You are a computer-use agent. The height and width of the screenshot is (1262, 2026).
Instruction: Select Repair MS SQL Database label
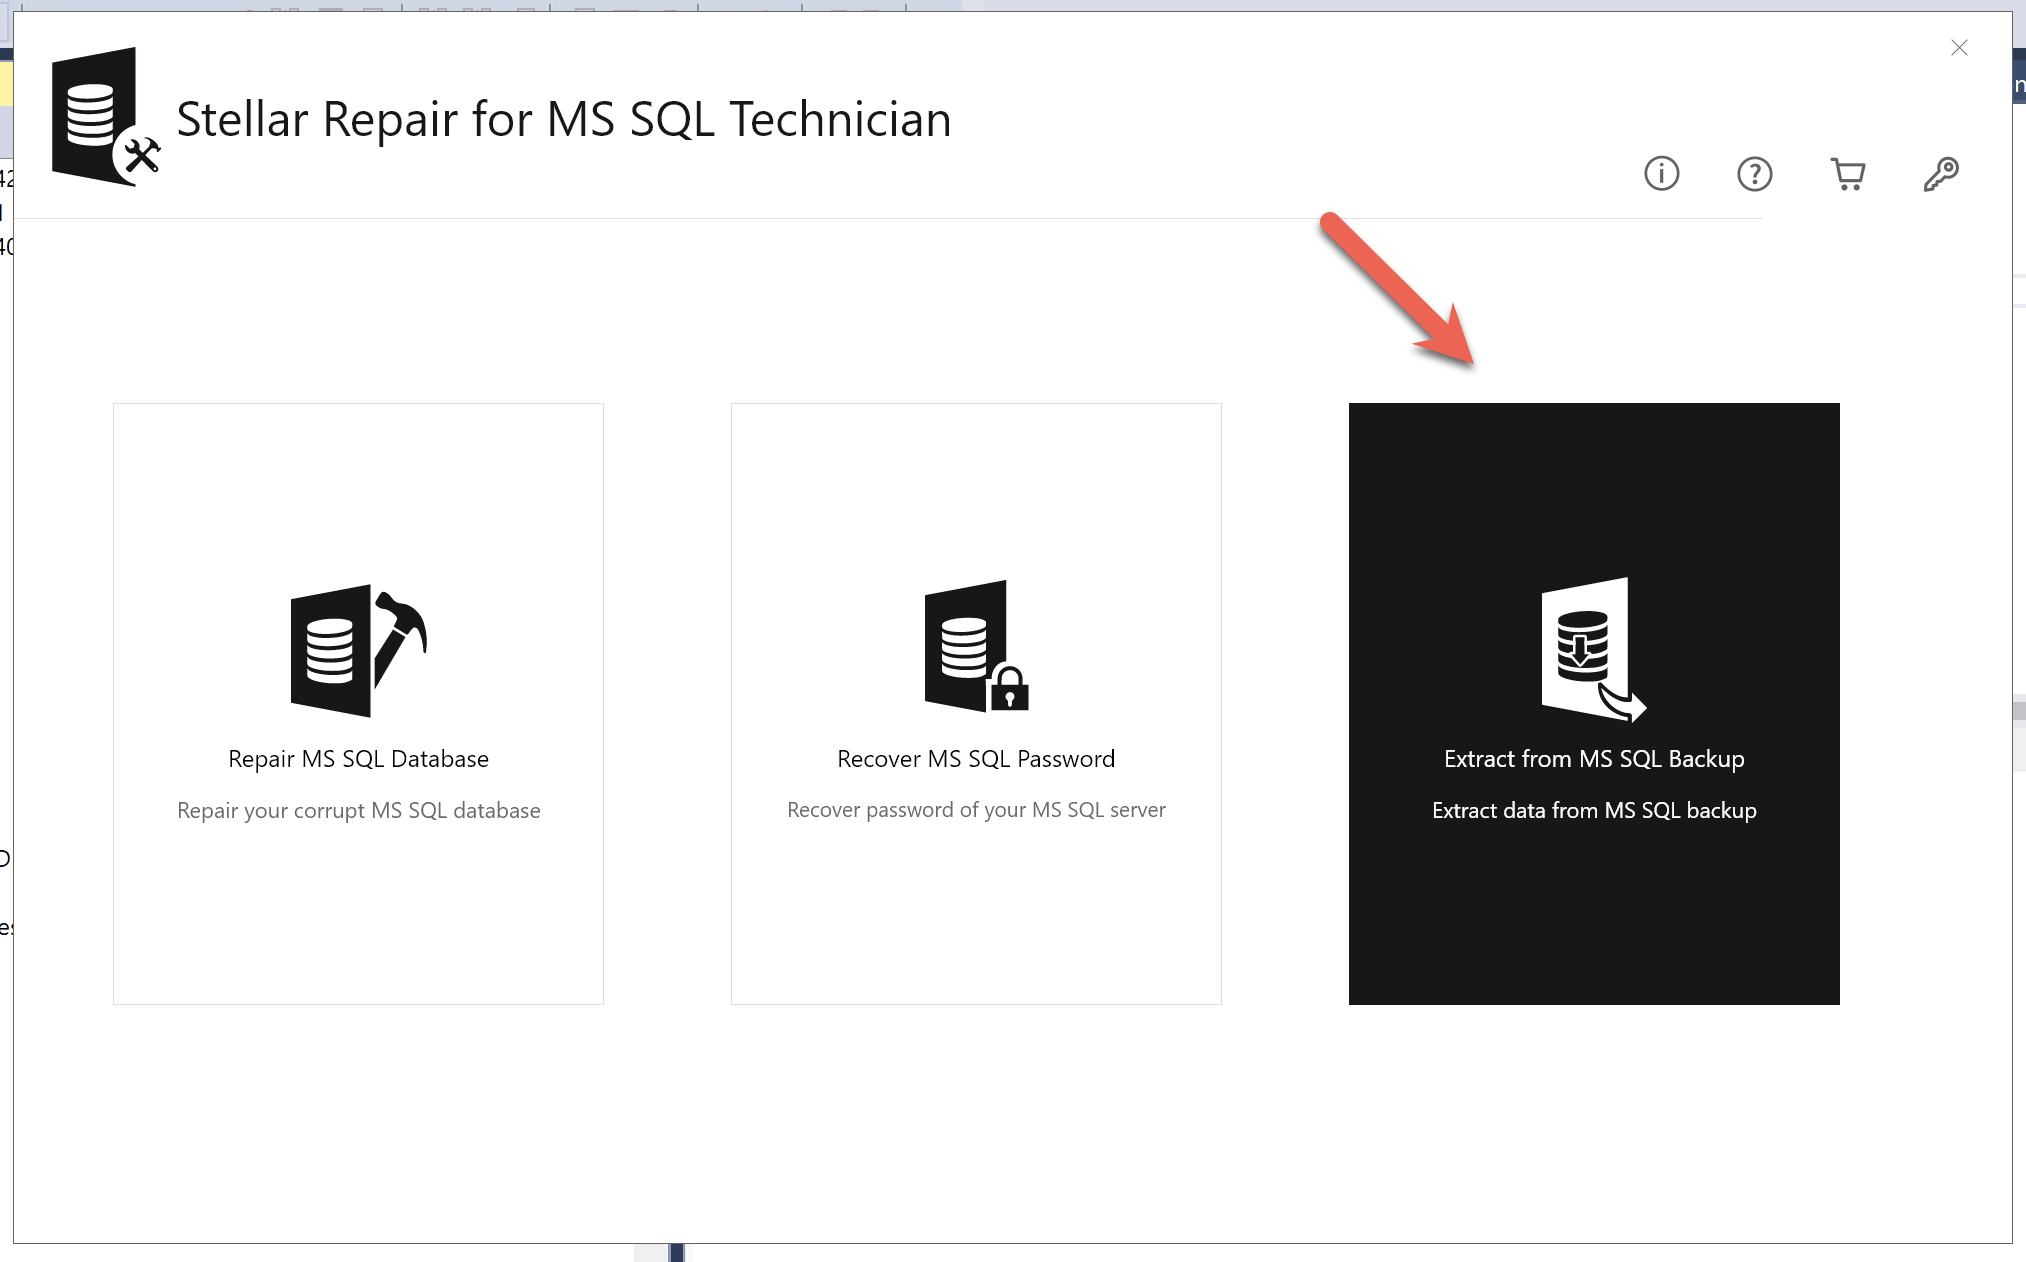click(x=358, y=759)
